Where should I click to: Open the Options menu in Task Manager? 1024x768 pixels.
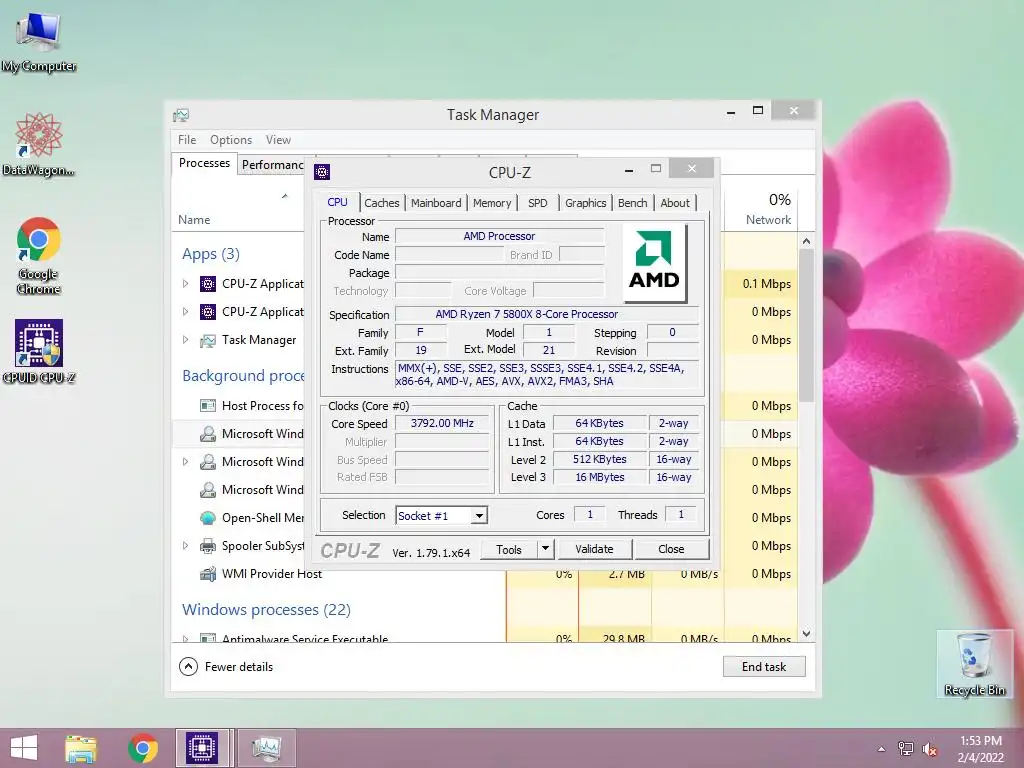point(231,140)
